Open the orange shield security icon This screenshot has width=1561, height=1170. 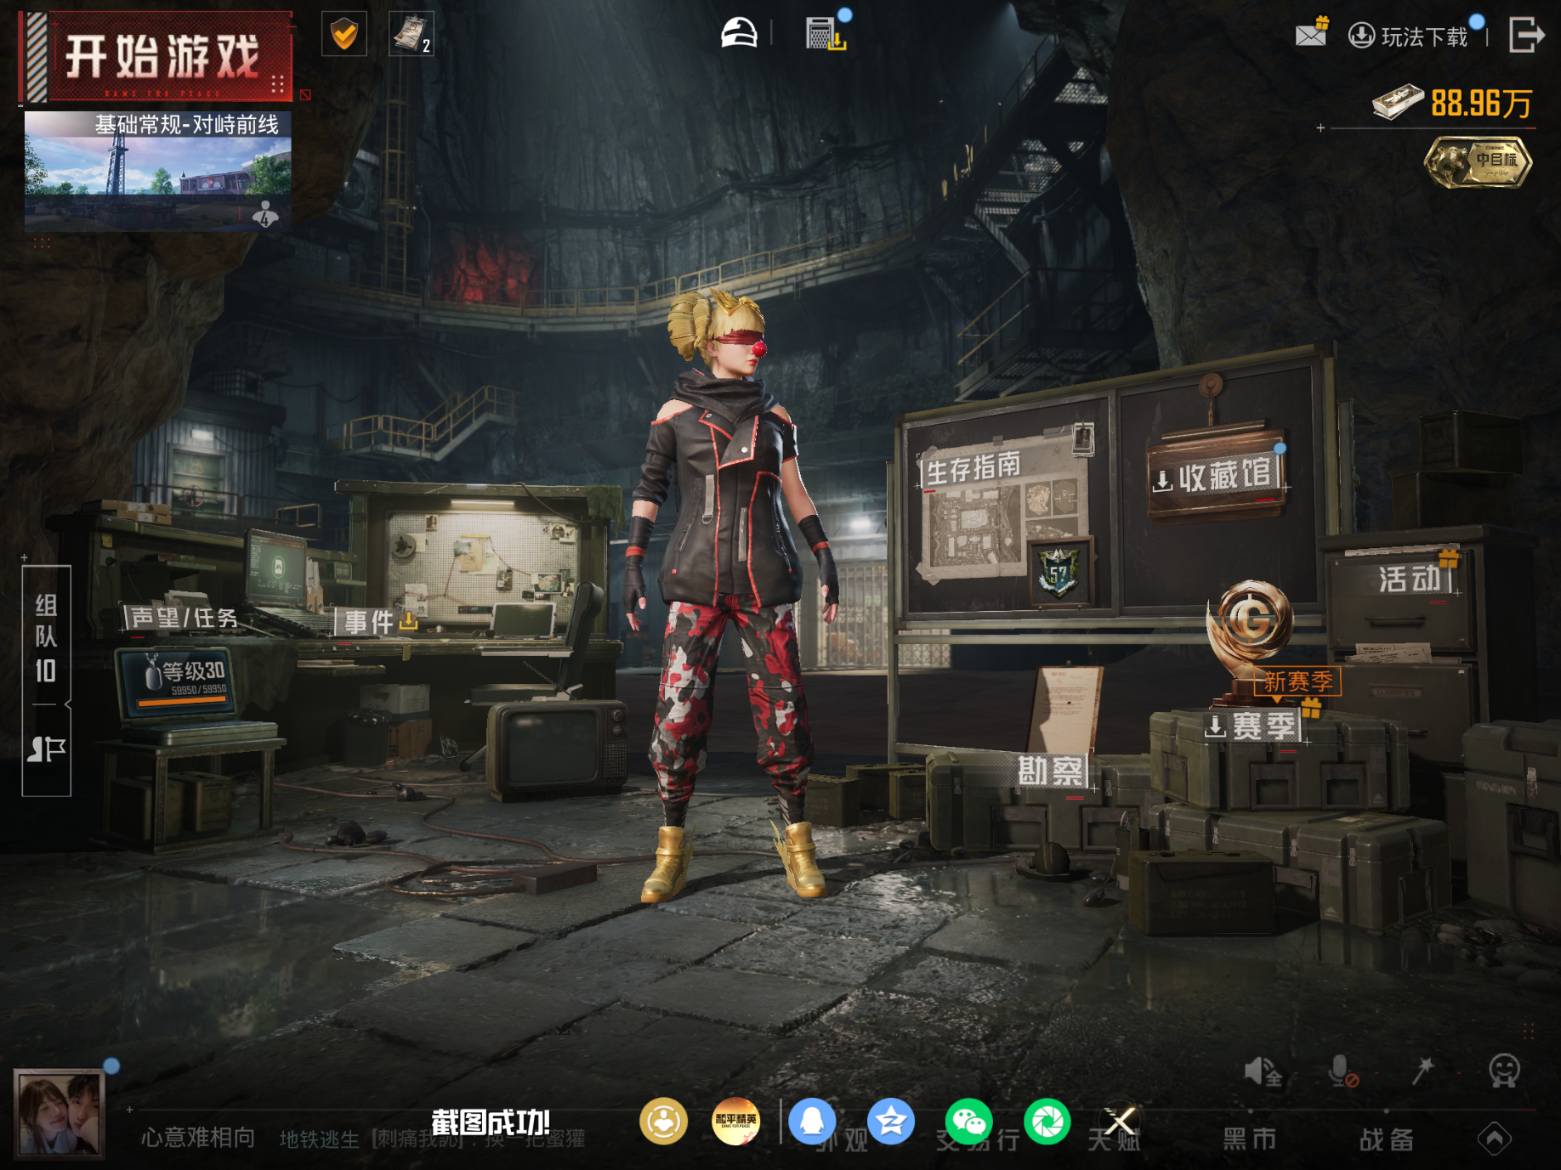[x=343, y=35]
